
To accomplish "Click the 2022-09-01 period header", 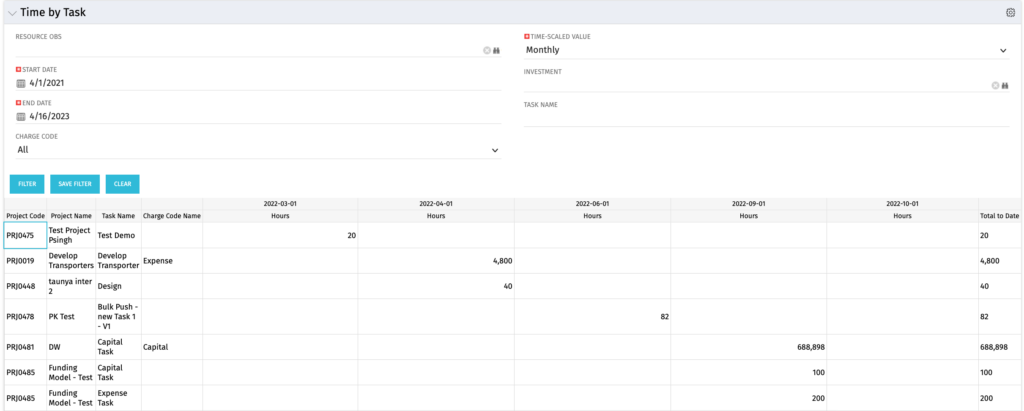I will [x=748, y=204].
